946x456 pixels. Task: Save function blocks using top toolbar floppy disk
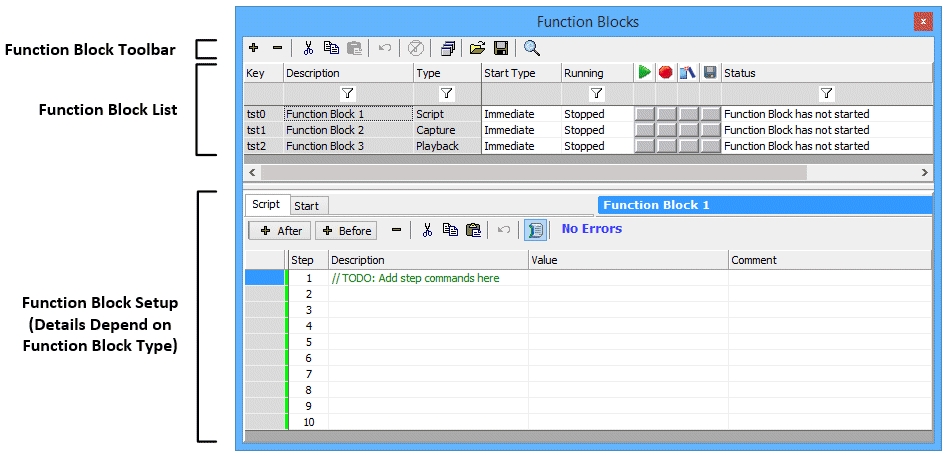pos(500,47)
